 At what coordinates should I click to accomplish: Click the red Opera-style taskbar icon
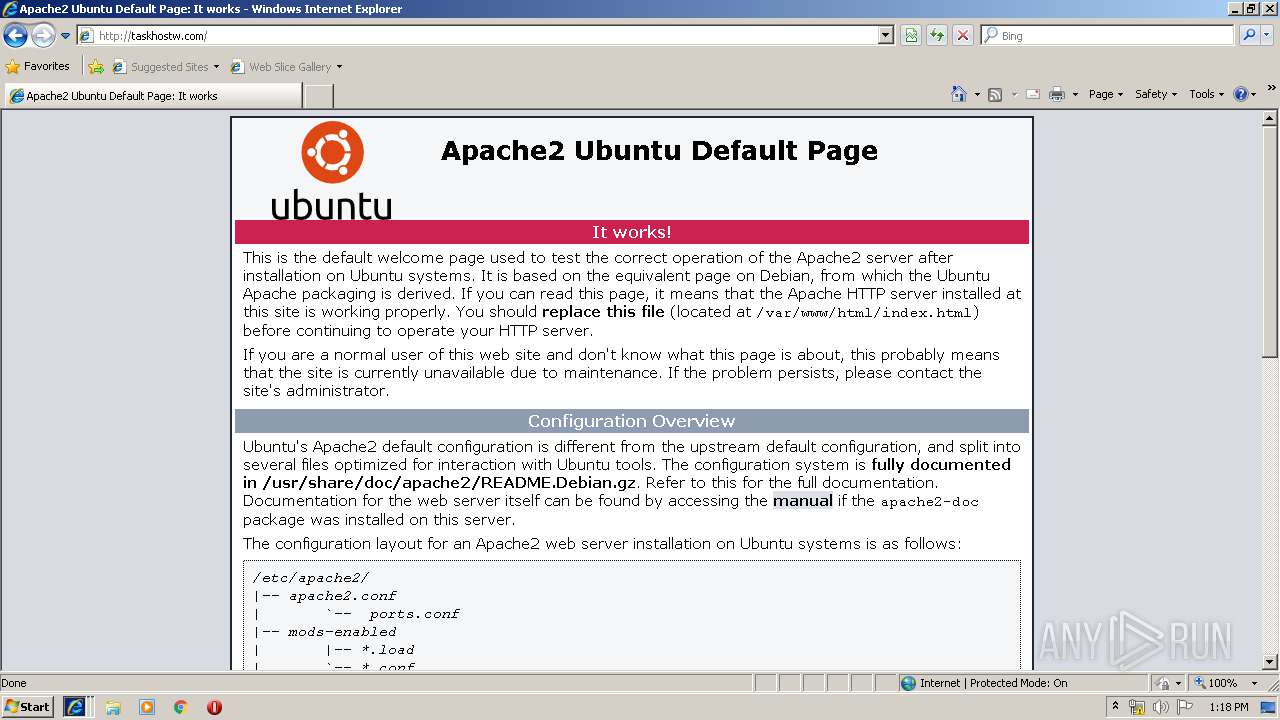point(214,707)
